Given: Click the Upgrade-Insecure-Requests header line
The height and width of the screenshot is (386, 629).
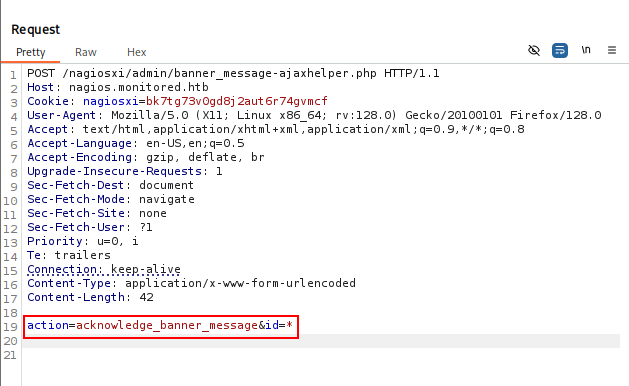Looking at the screenshot, I should pos(125,171).
